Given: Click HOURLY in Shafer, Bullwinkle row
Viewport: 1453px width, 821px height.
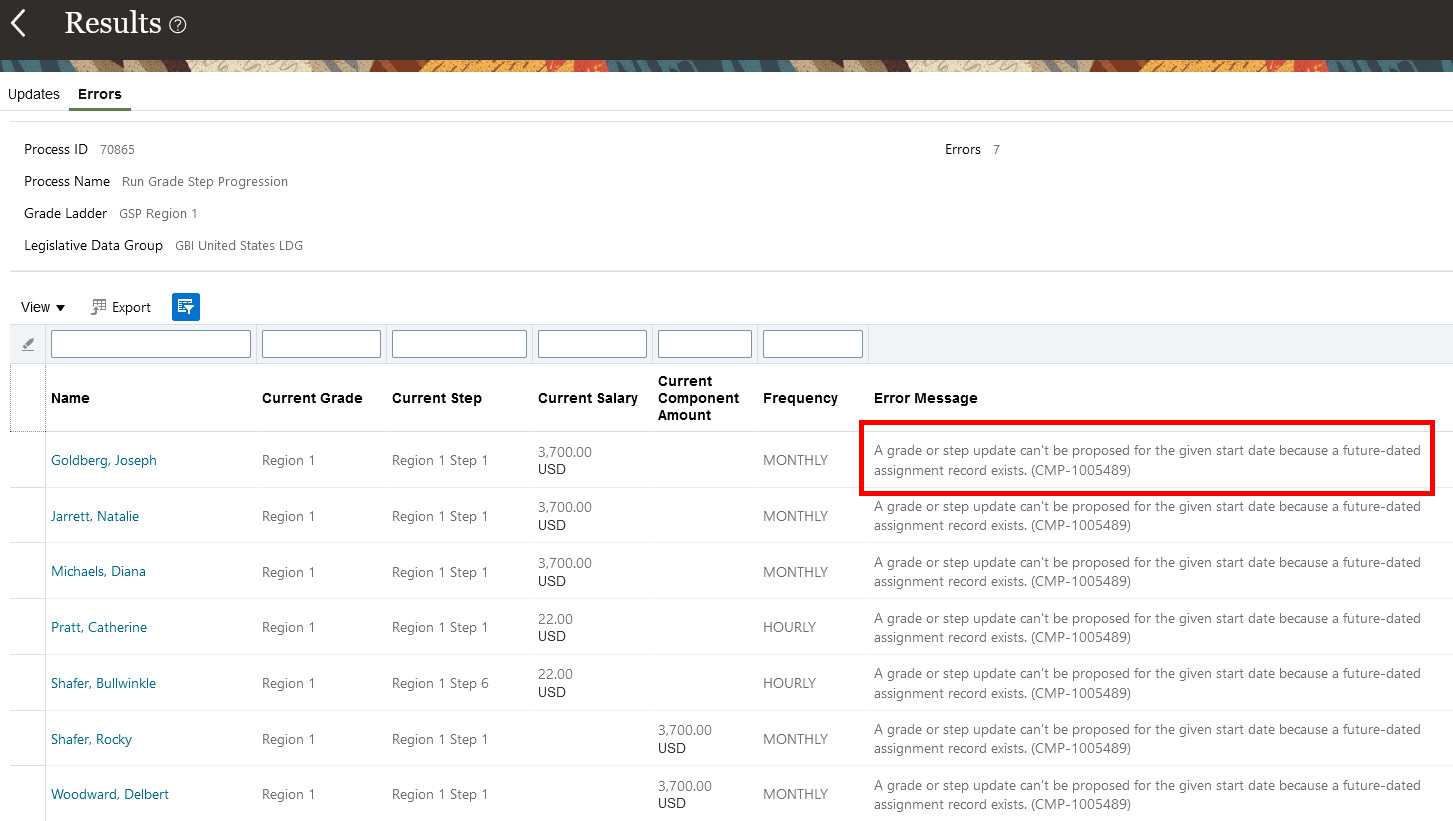Looking at the screenshot, I should coord(789,683).
